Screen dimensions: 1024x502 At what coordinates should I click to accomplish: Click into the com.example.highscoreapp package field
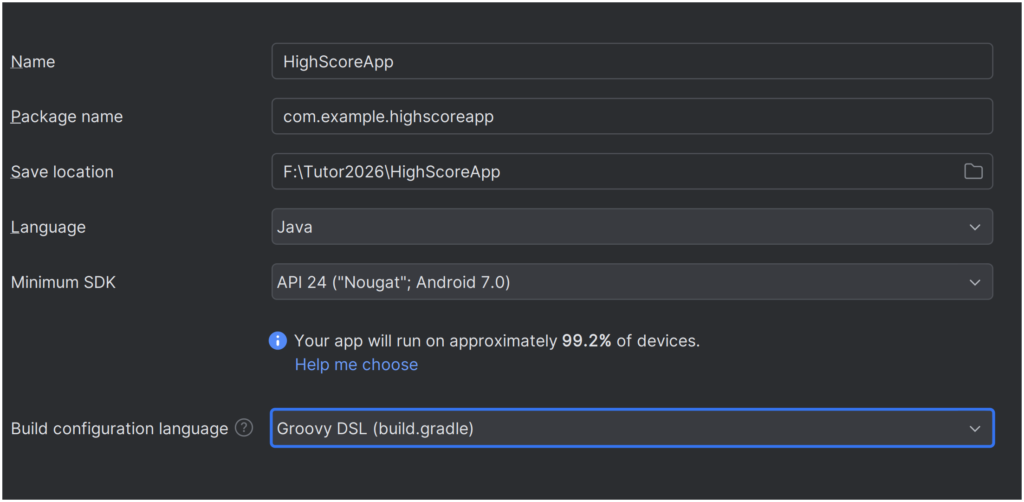(630, 116)
